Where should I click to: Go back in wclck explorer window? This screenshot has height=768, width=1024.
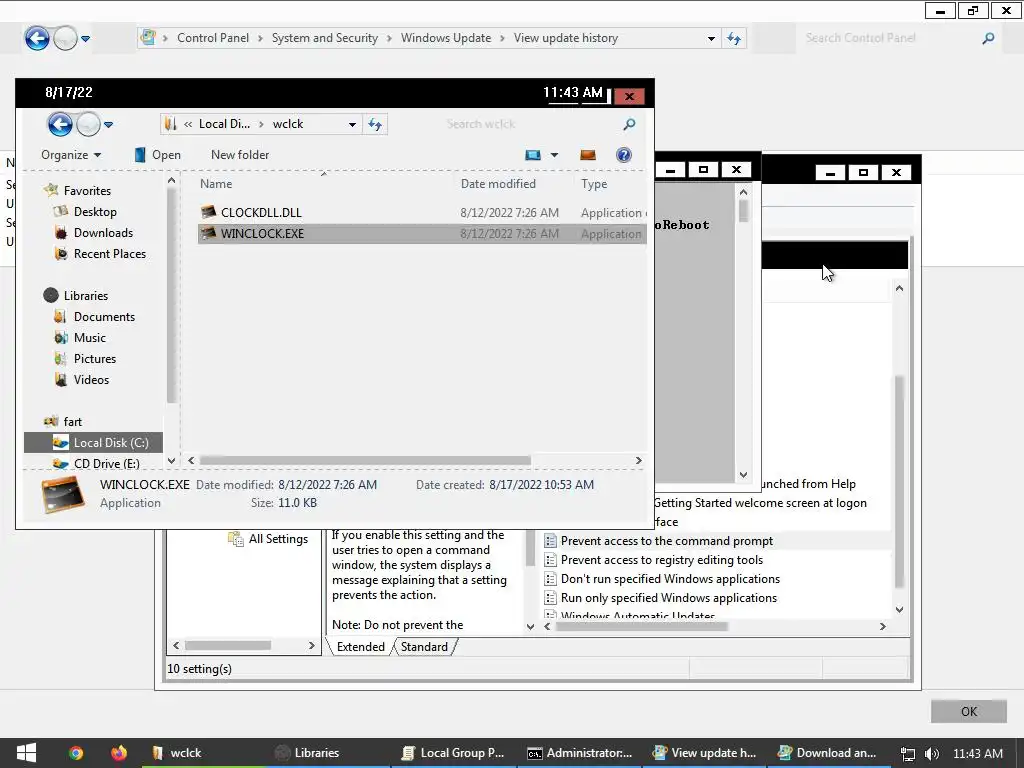(x=60, y=123)
